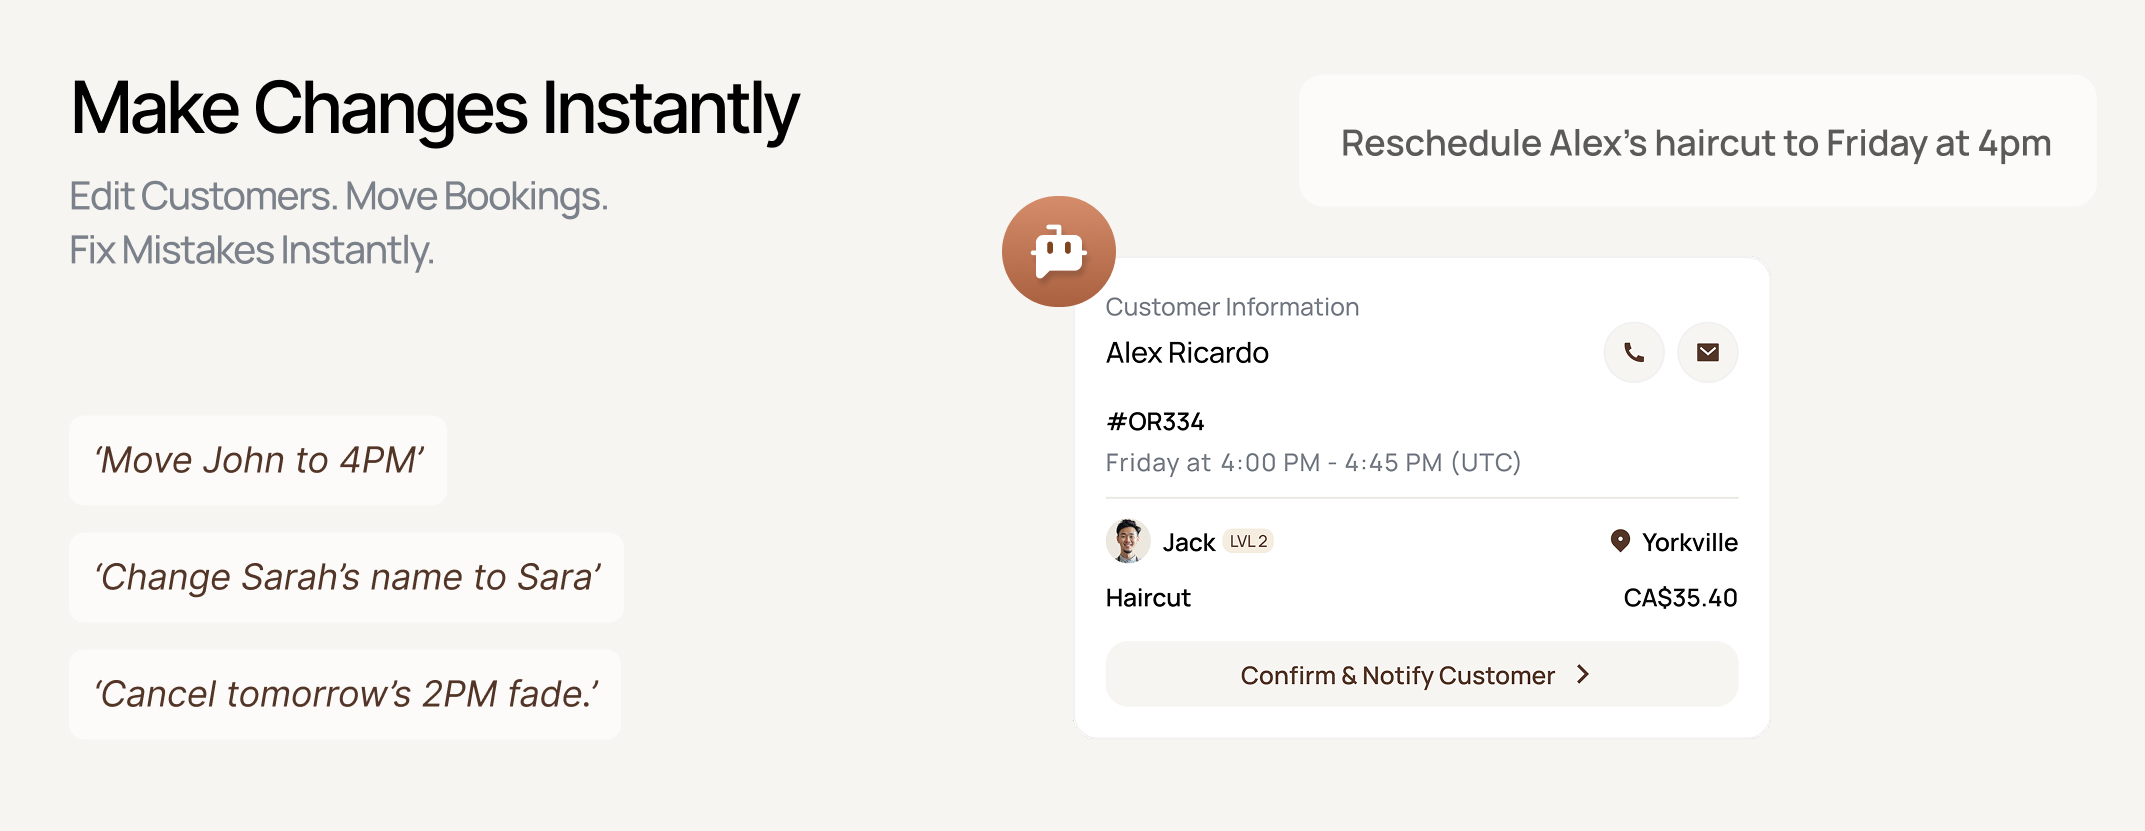Click the Yorkville location pin icon
The height and width of the screenshot is (831, 2145).
1620,541
